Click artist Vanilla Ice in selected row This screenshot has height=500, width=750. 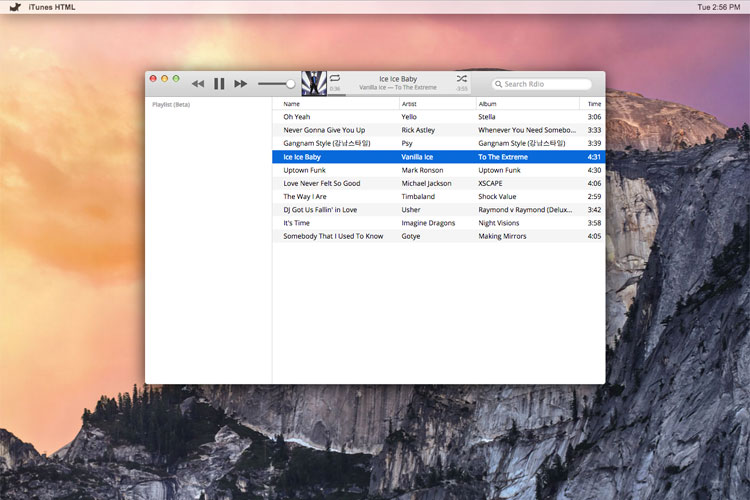(x=417, y=157)
